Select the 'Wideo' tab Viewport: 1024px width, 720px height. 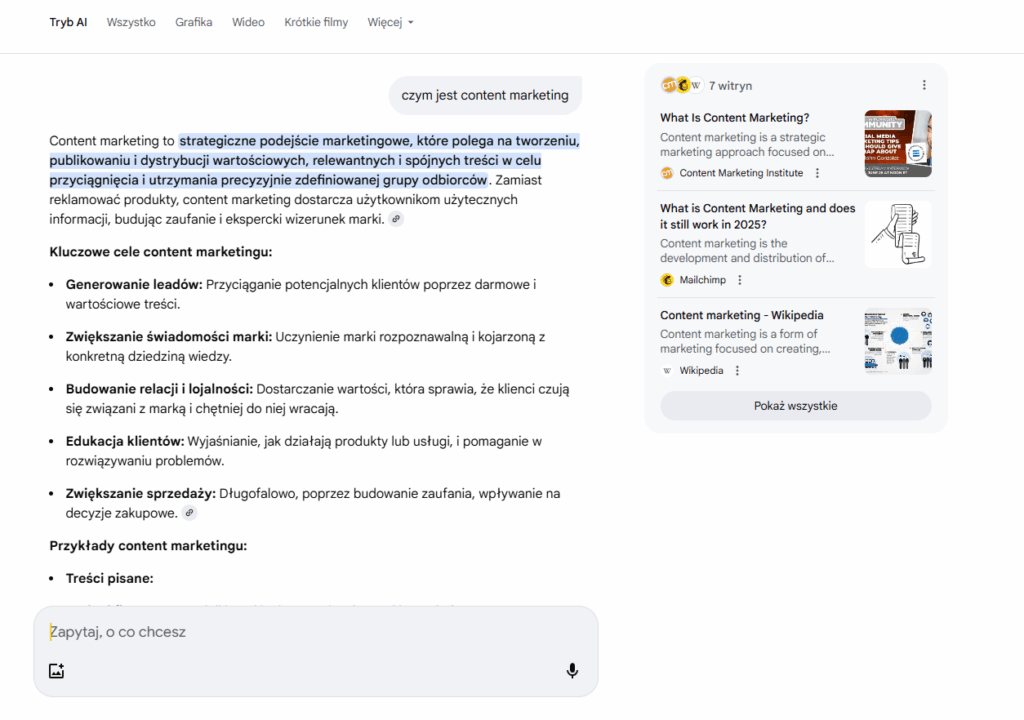[248, 22]
